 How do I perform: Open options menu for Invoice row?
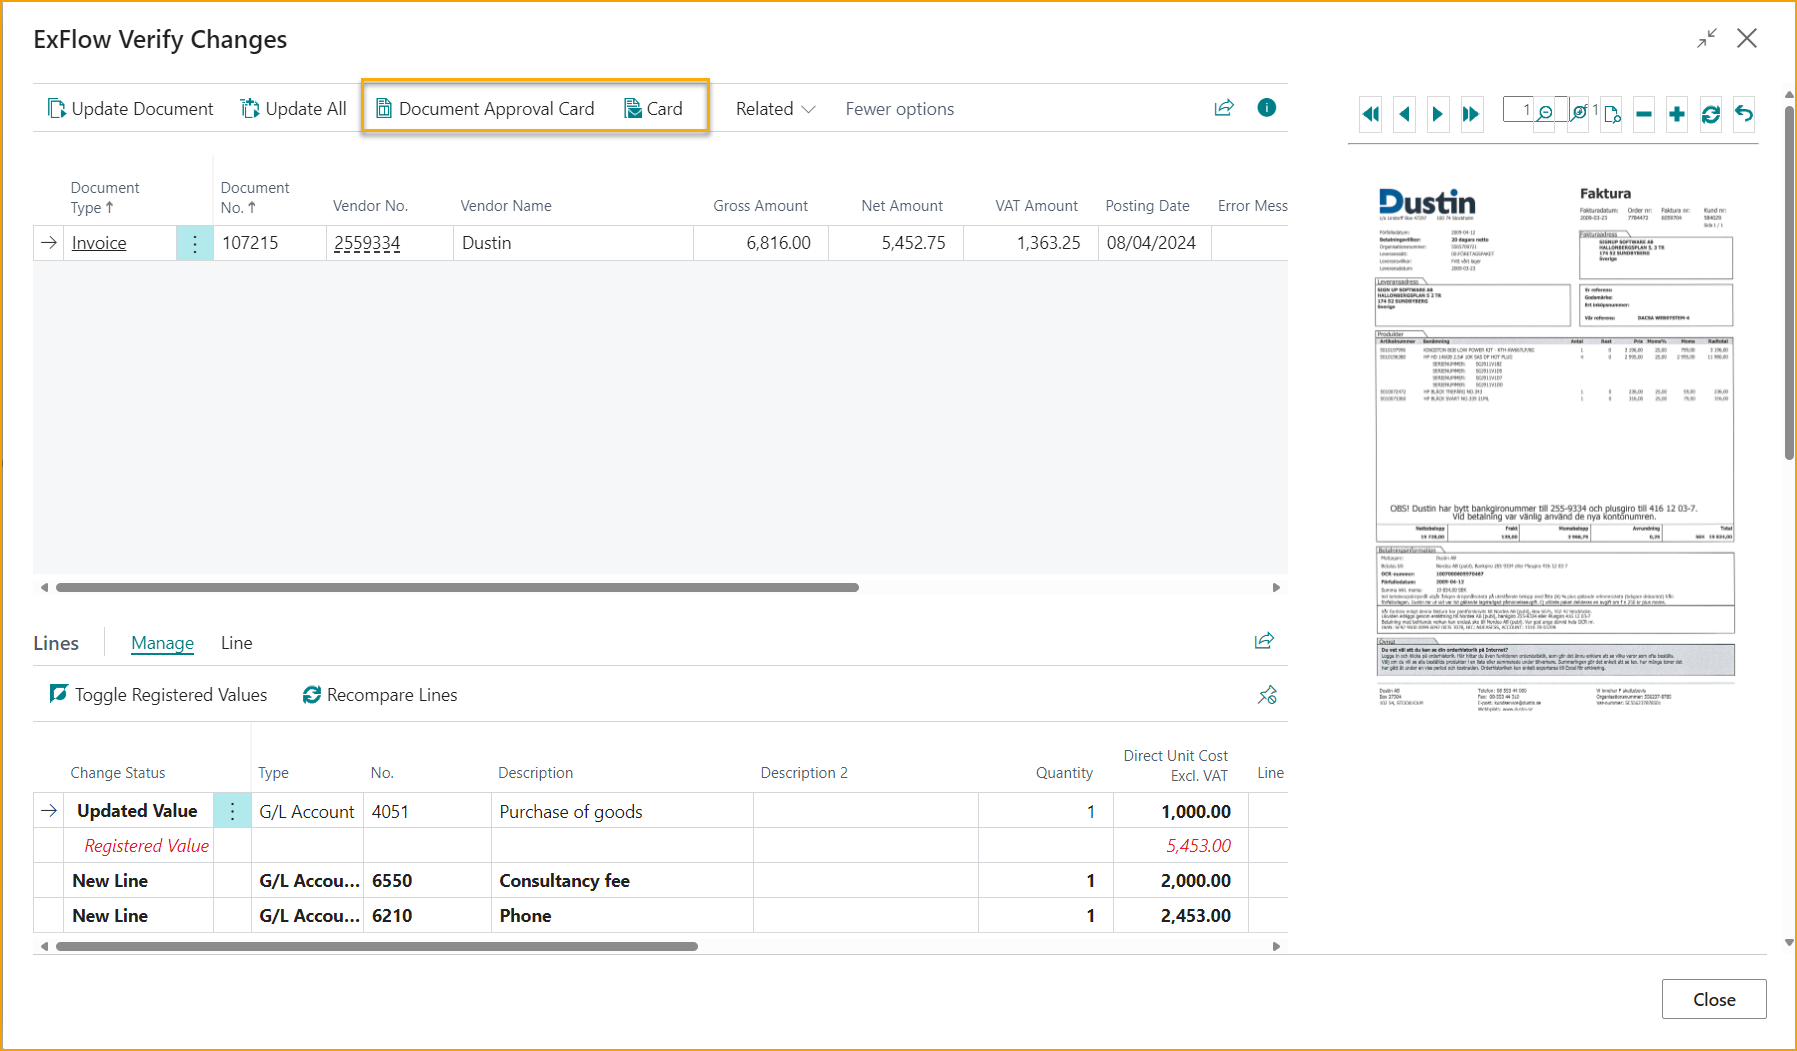[195, 243]
